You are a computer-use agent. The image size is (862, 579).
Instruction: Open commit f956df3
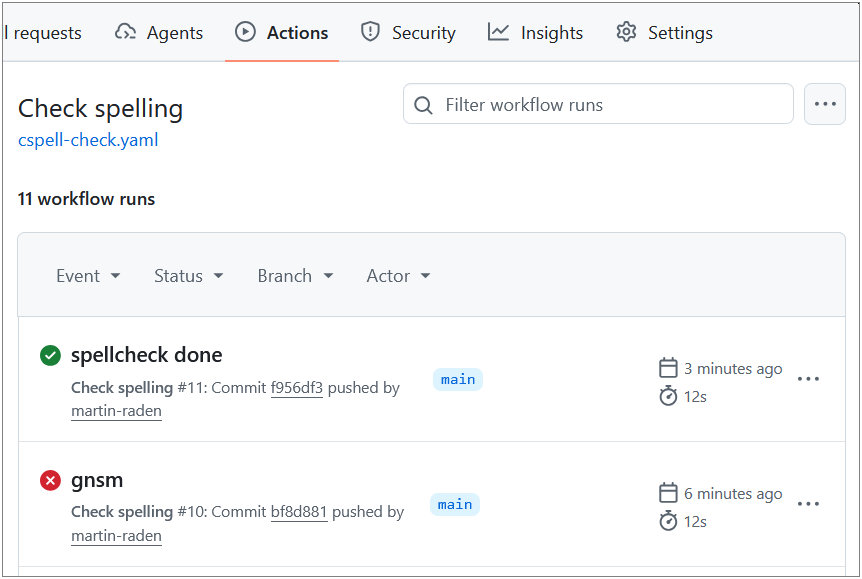click(296, 388)
